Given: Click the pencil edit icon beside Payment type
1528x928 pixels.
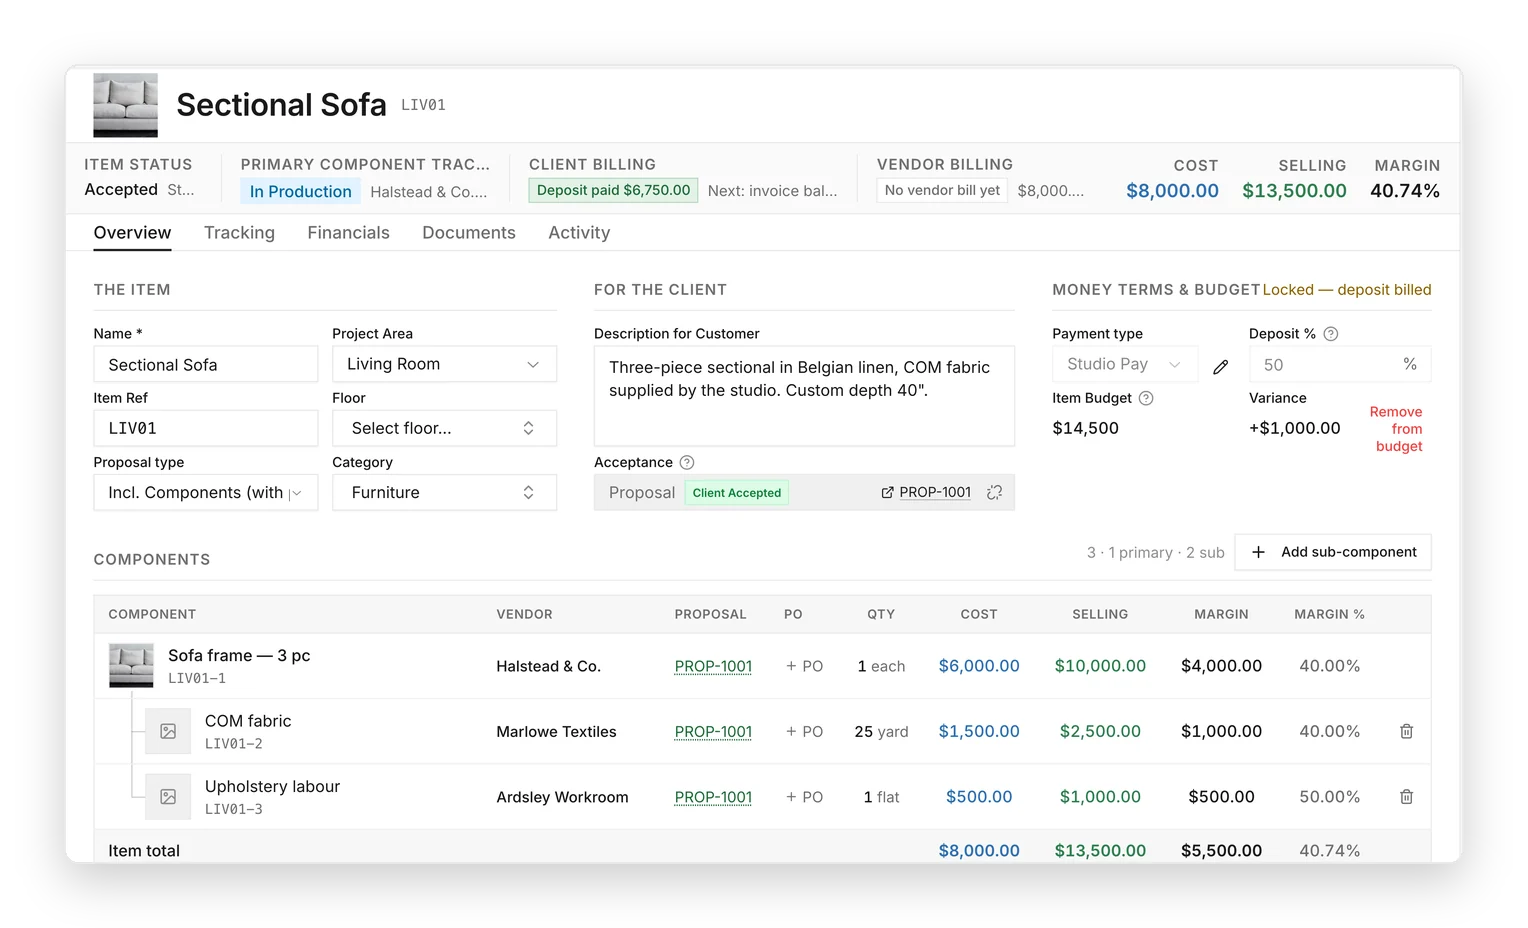Looking at the screenshot, I should tap(1220, 367).
